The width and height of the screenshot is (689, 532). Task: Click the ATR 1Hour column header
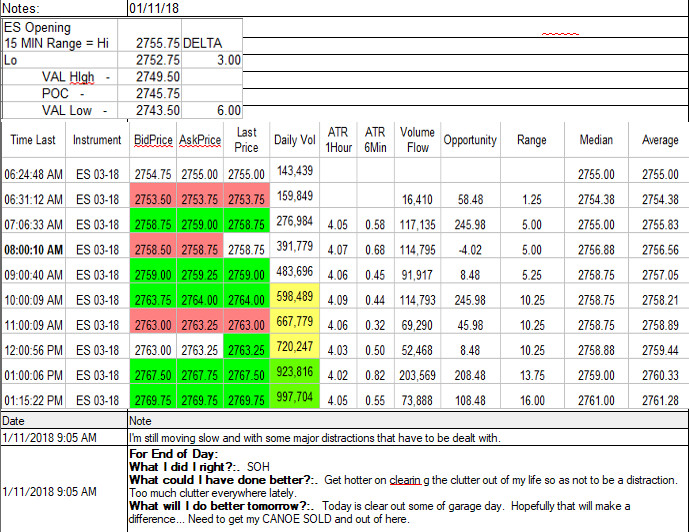point(338,140)
